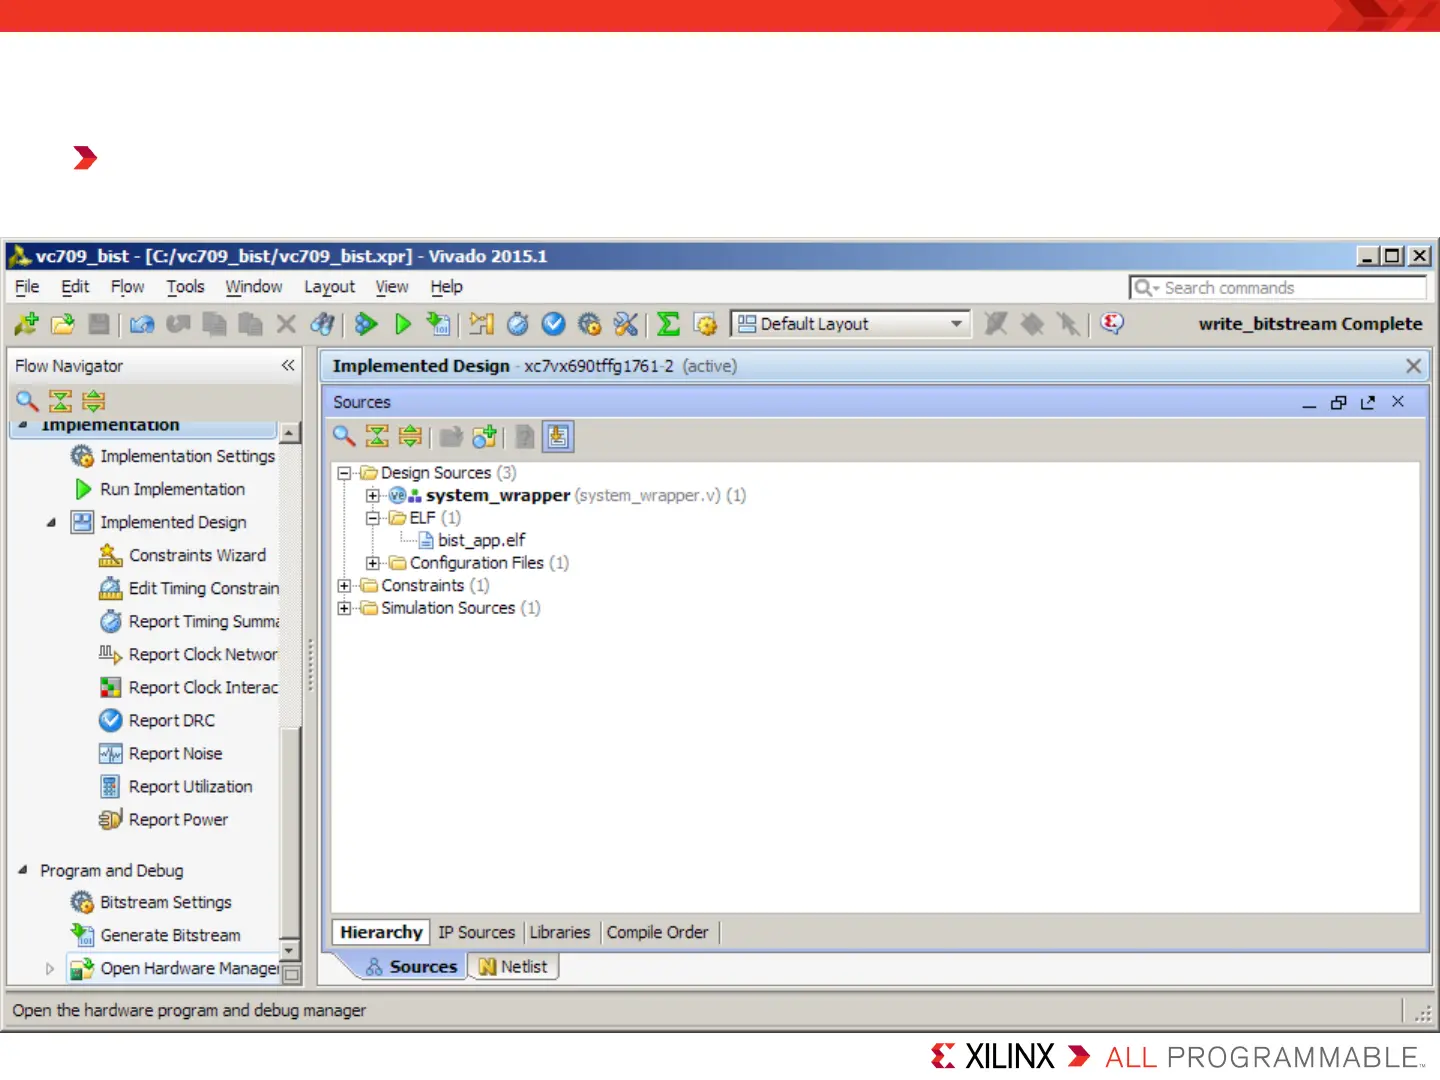Toggle the highlighted Sources toolbar view button
Image resolution: width=1440 pixels, height=1080 pixels.
click(x=558, y=436)
